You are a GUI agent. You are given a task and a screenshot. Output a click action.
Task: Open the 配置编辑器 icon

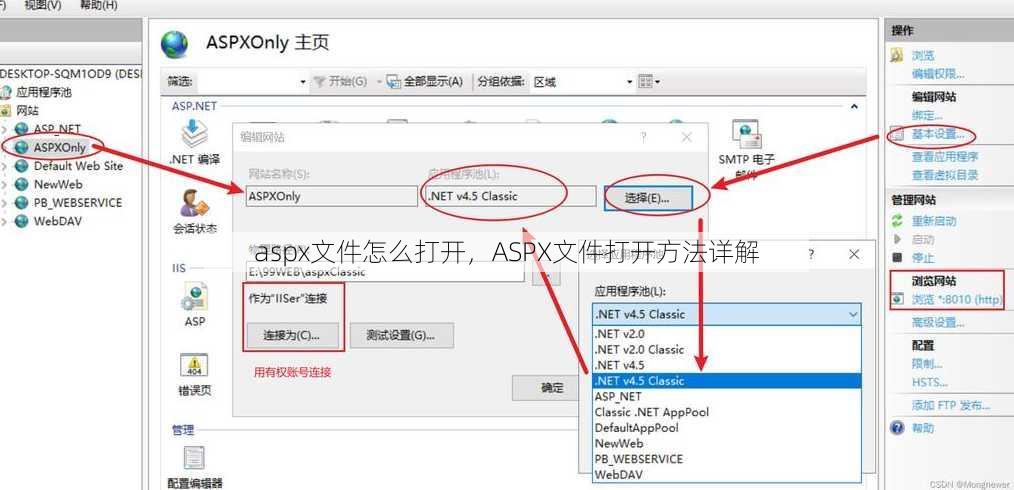tap(194, 458)
